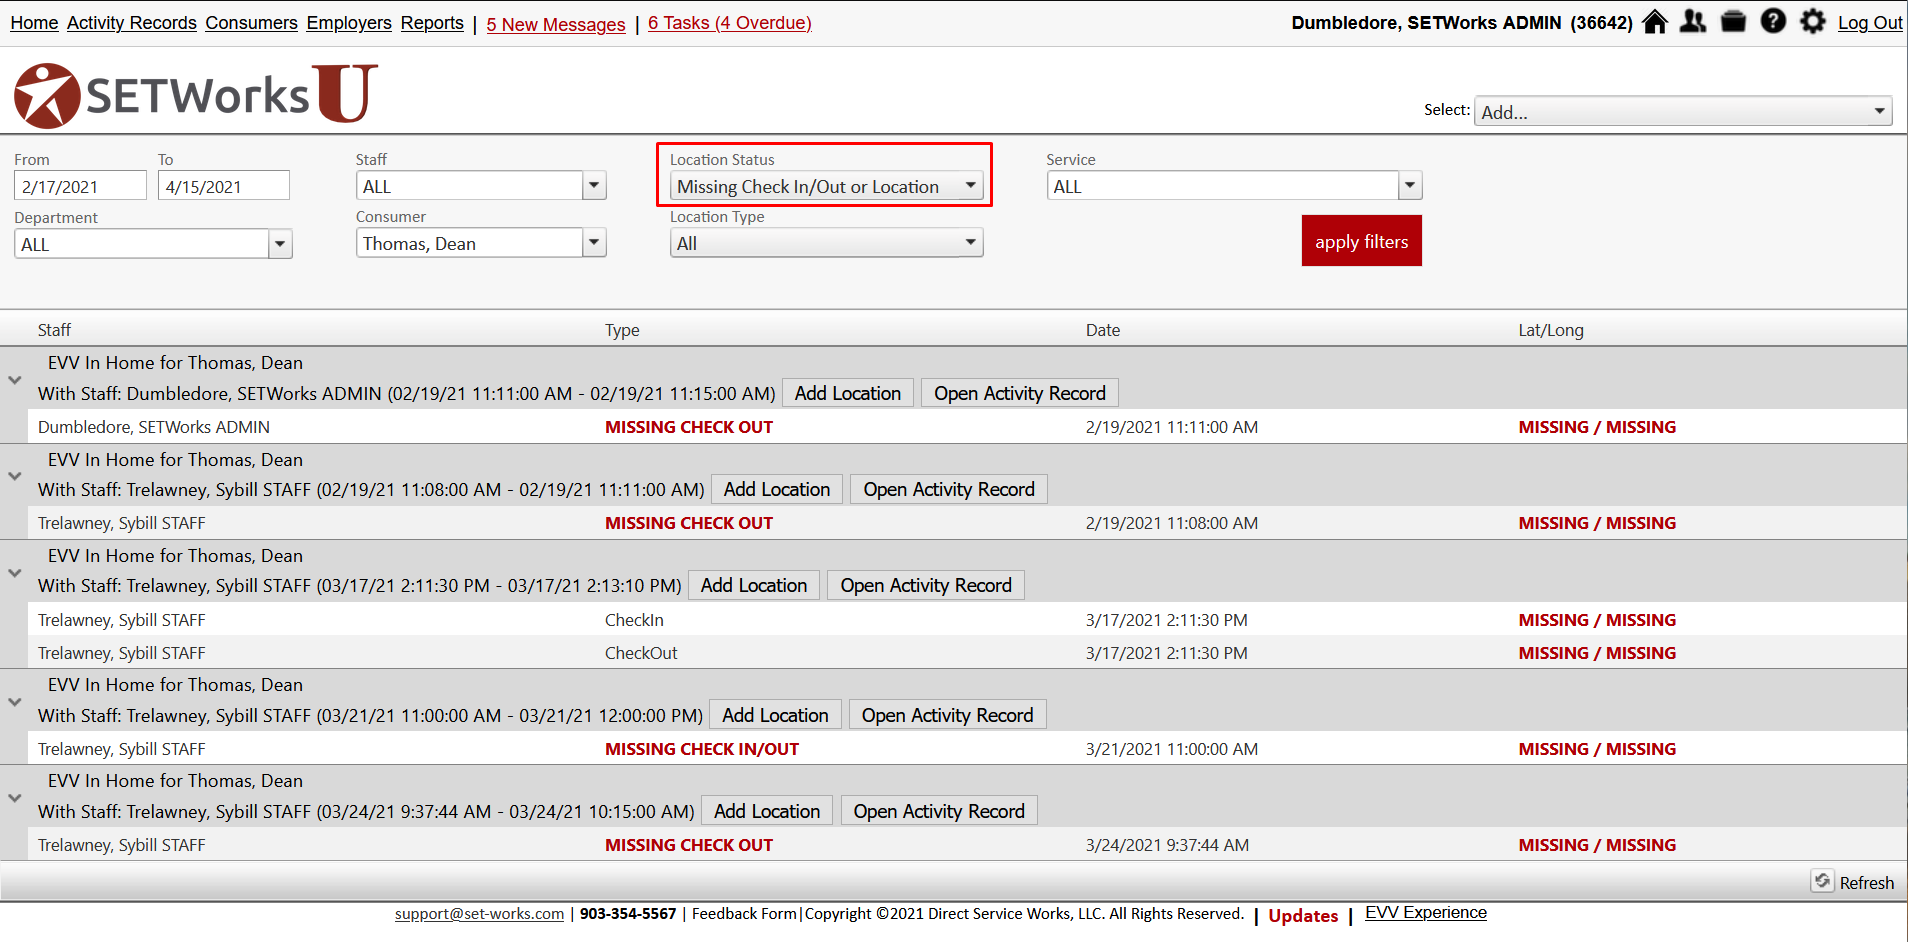Screen dimensions: 1908x942
Task: Click the 903-354-5567 phone number
Action: click(628, 914)
